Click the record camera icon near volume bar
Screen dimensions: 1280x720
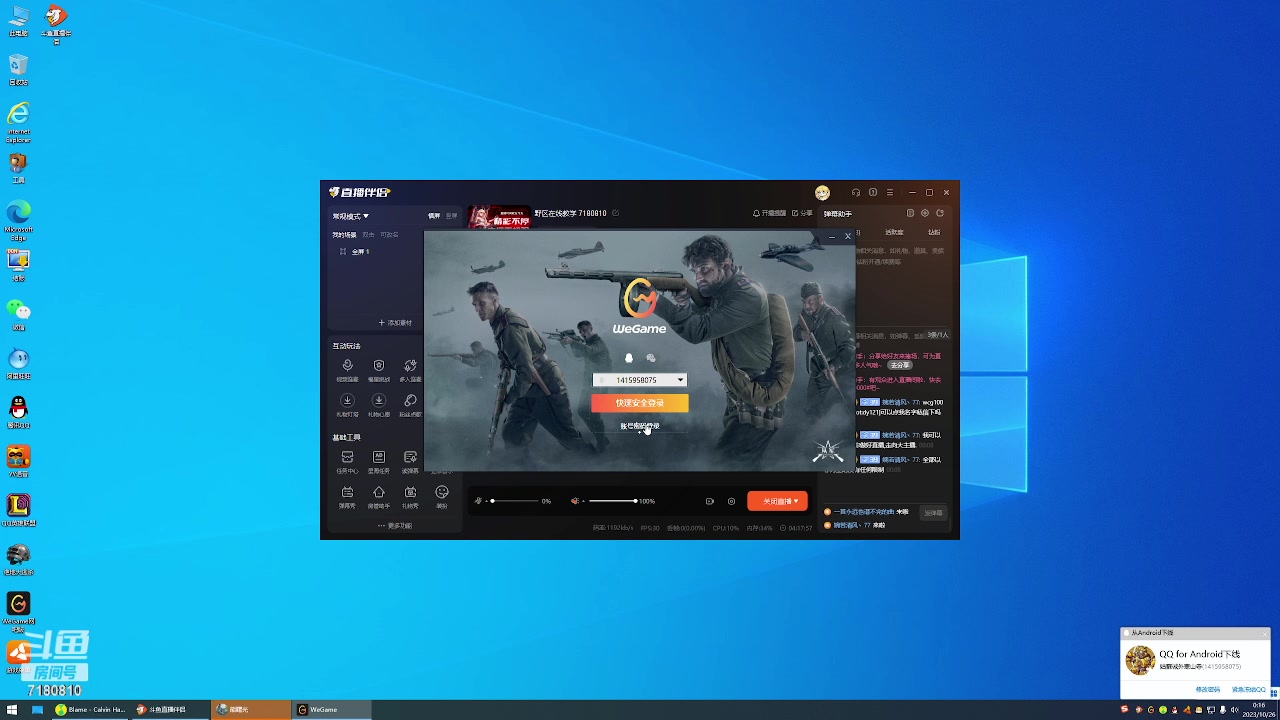click(x=710, y=501)
